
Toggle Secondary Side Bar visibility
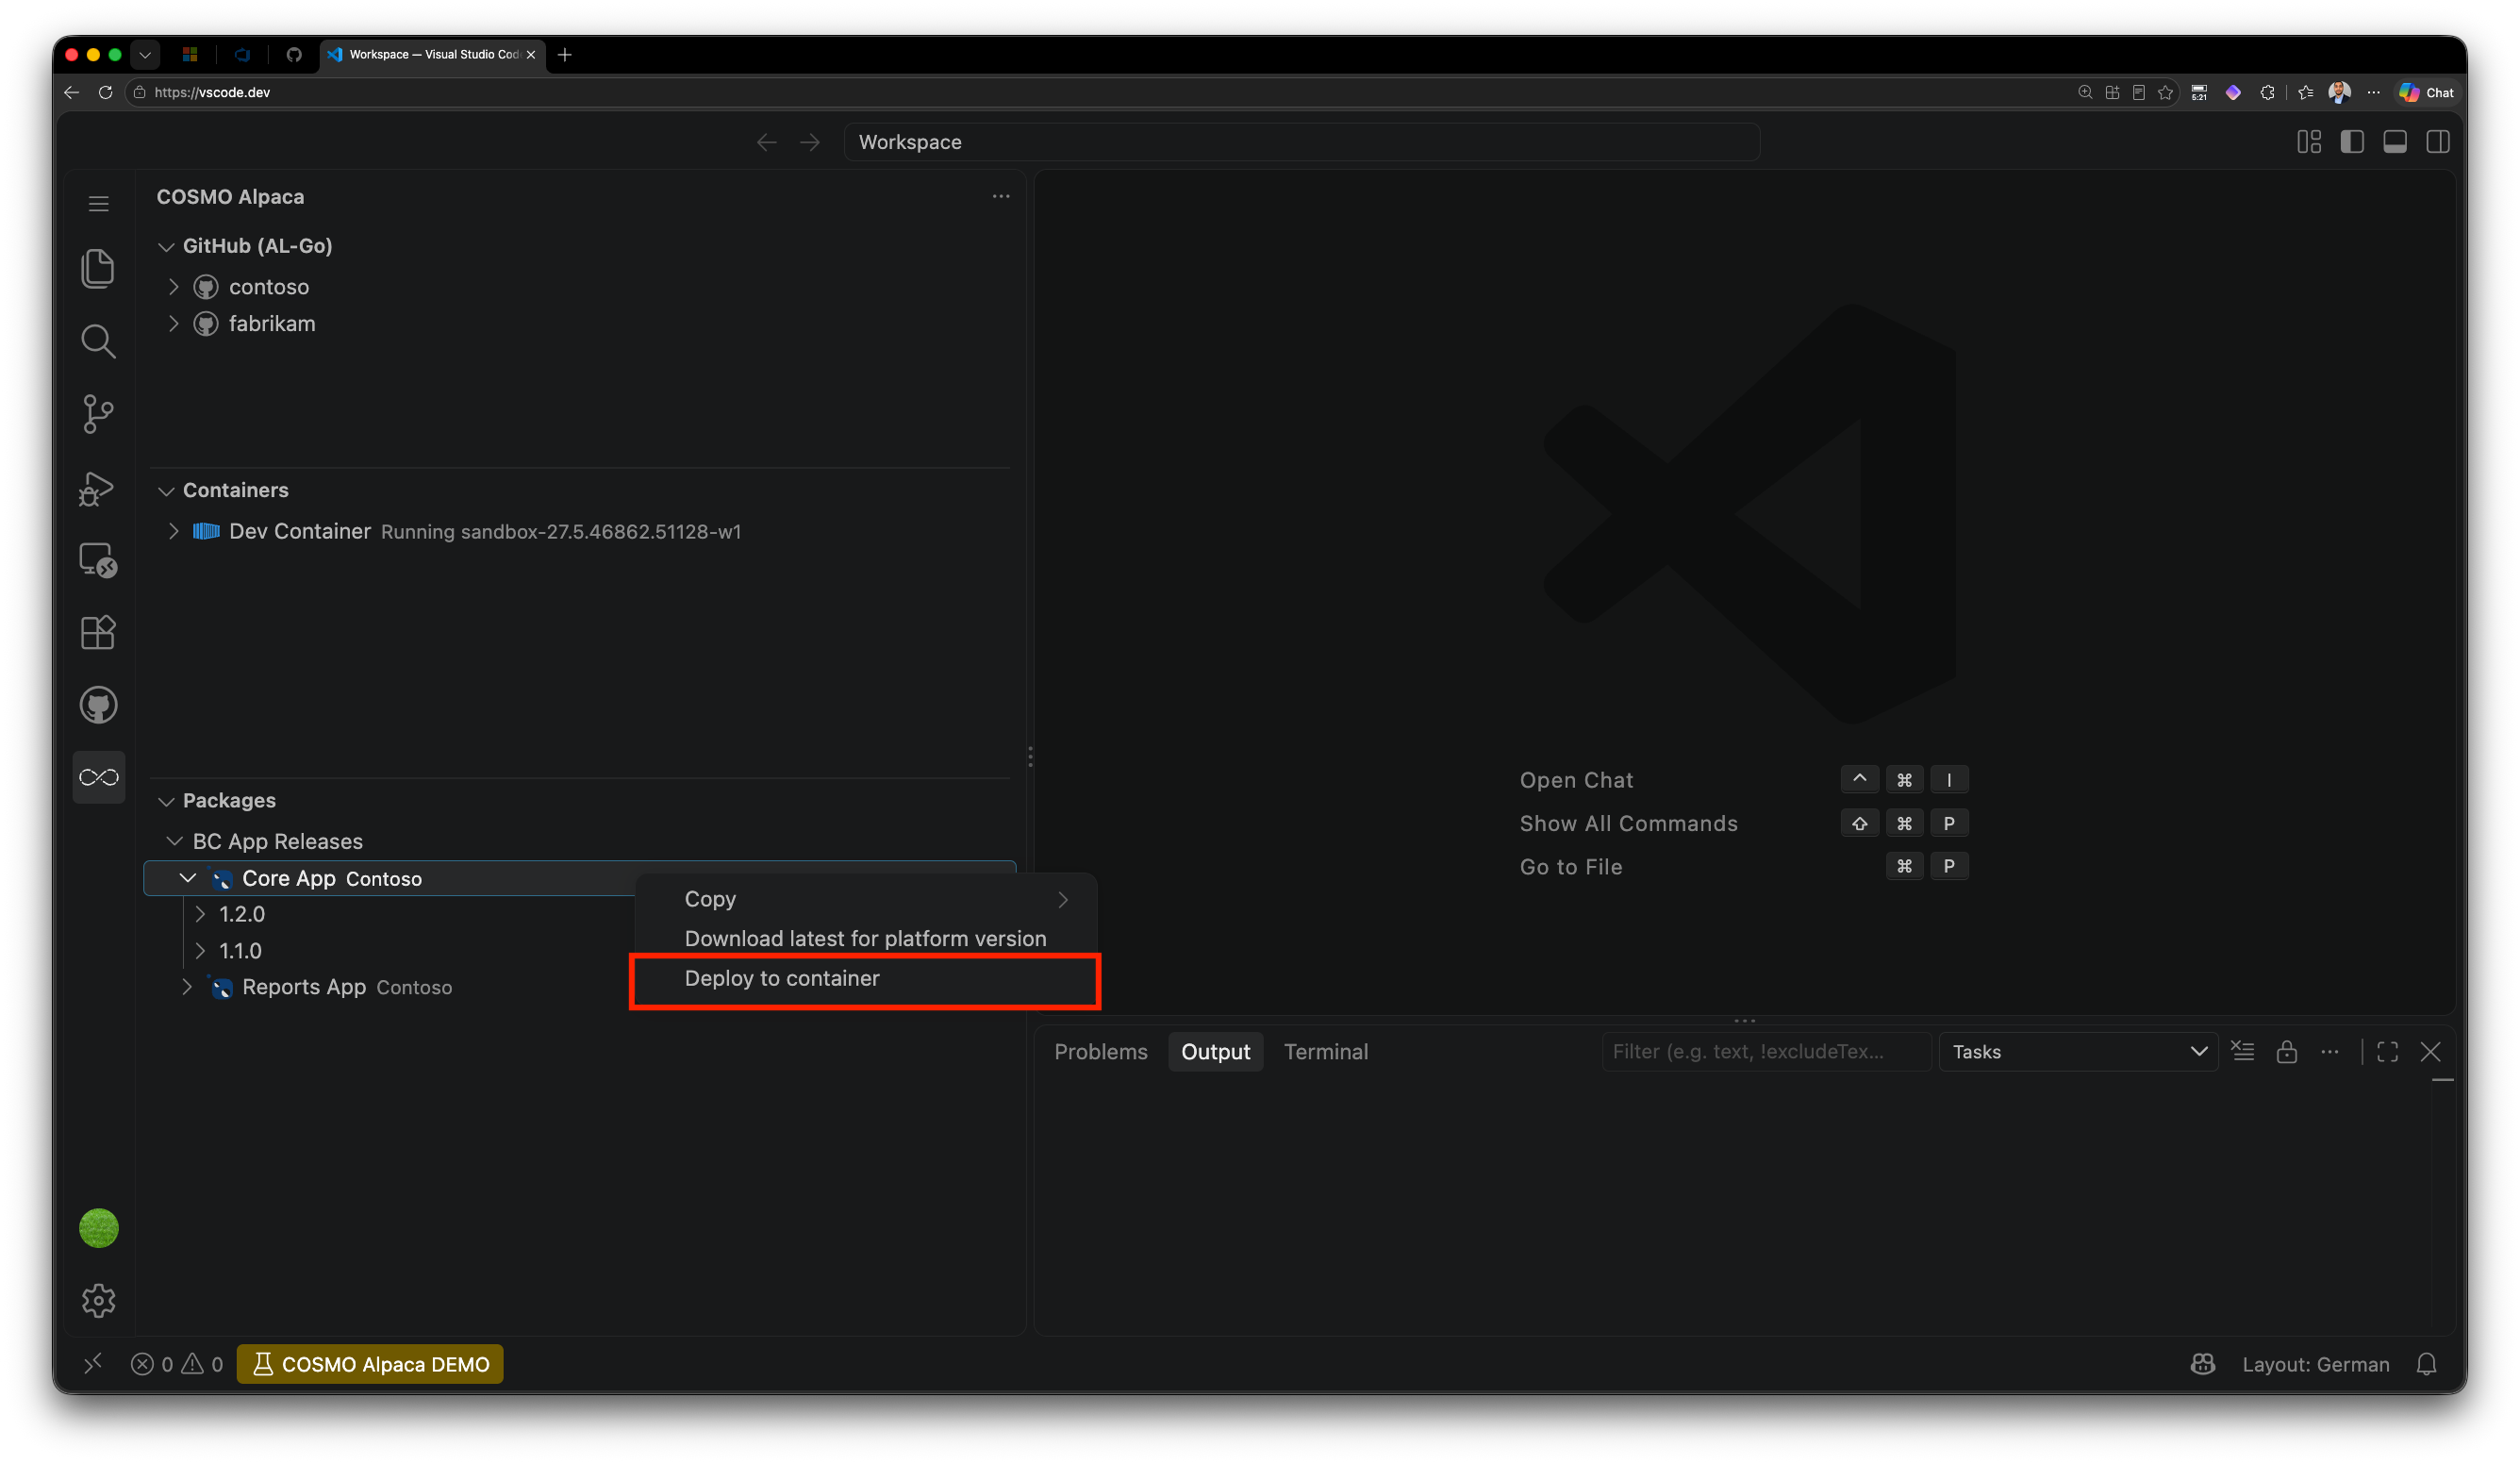coord(2437,142)
